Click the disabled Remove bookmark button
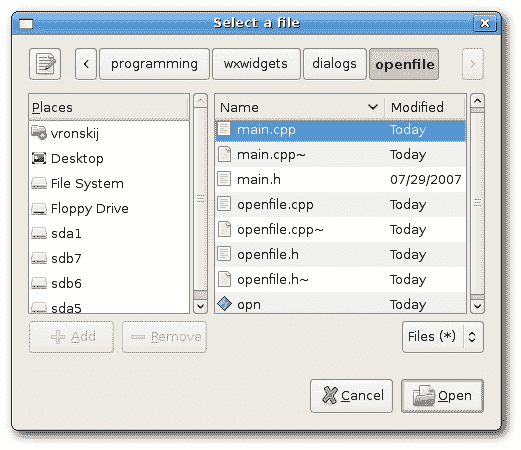Image resolution: width=521 pixels, height=450 pixels. click(x=164, y=337)
